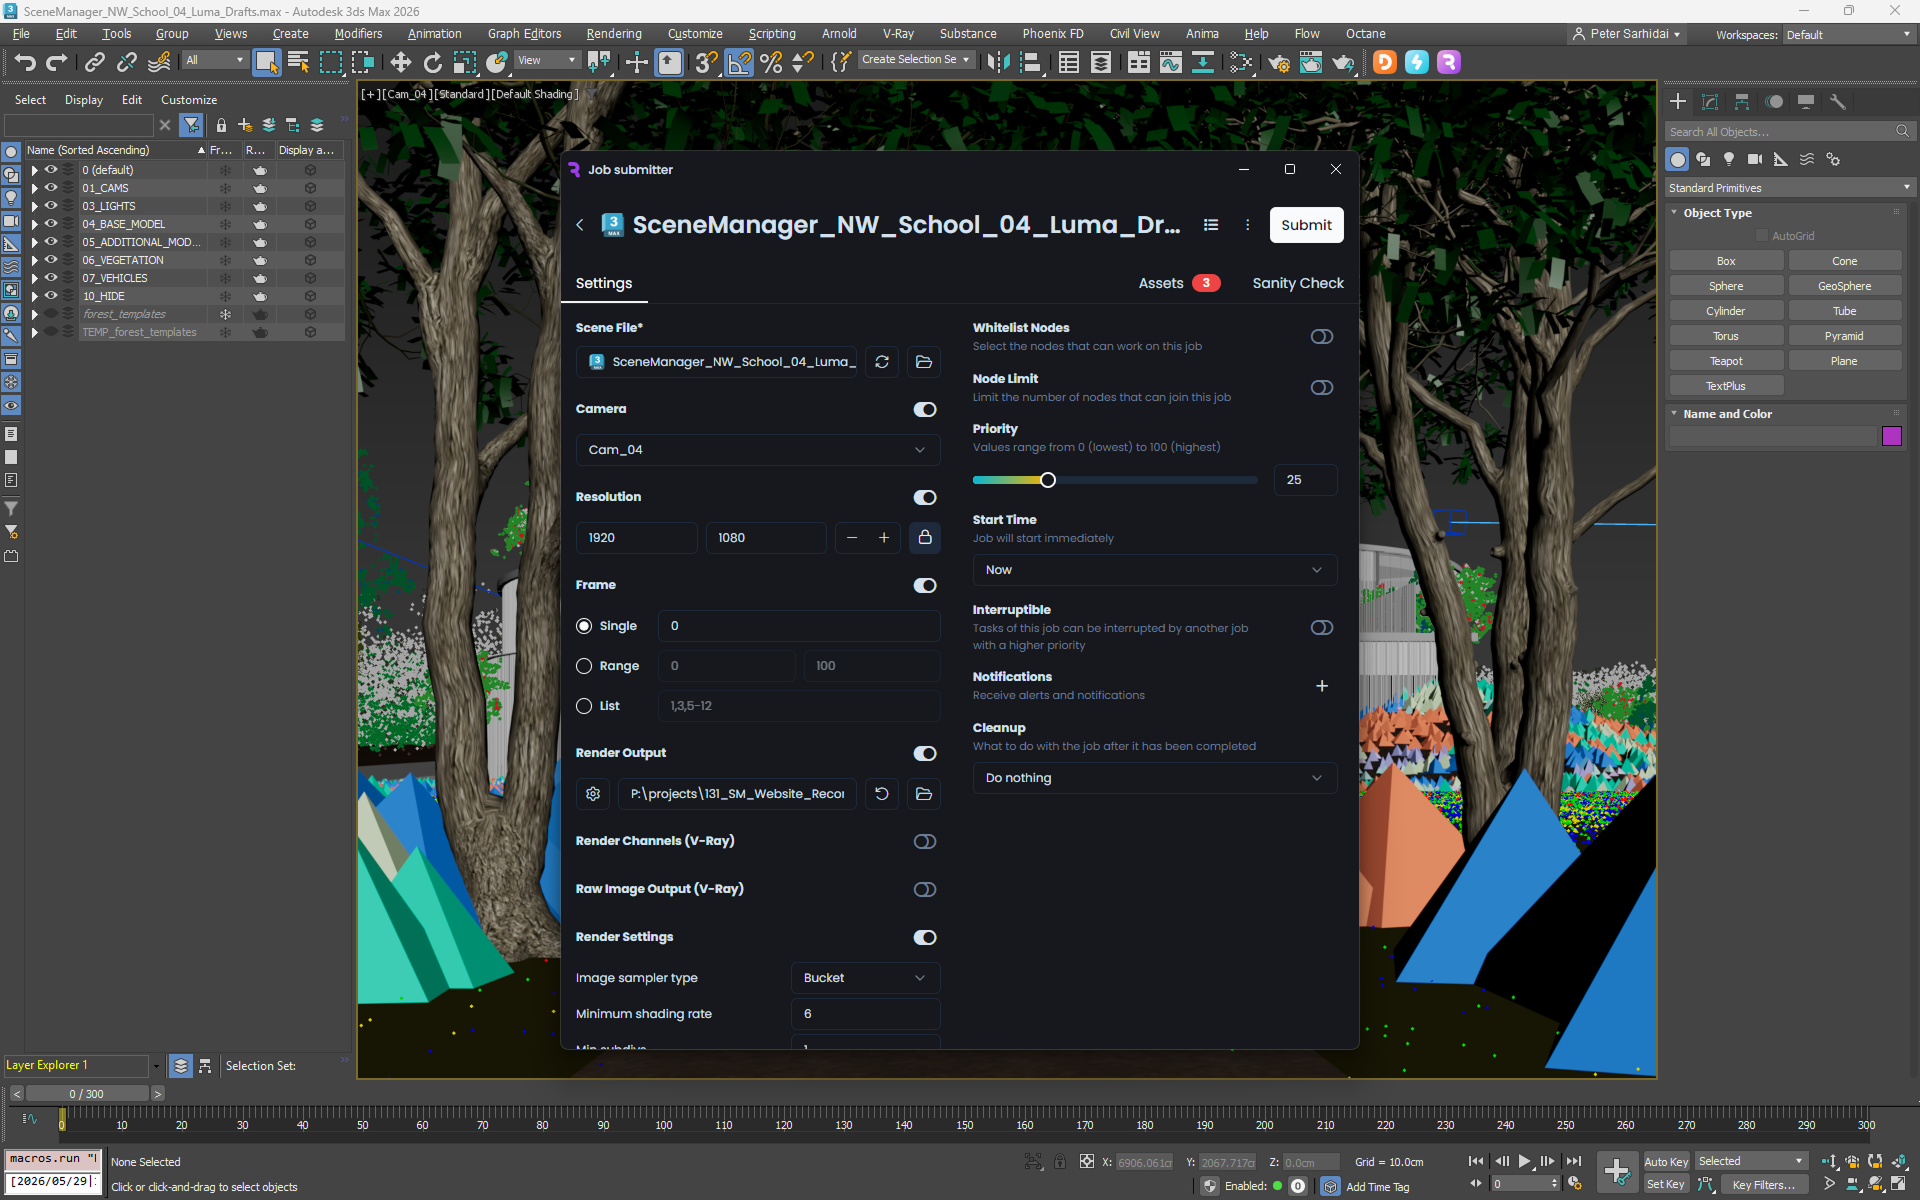Open the Start Time Now dropdown
Screen dimensions: 1920x1200
1155,570
